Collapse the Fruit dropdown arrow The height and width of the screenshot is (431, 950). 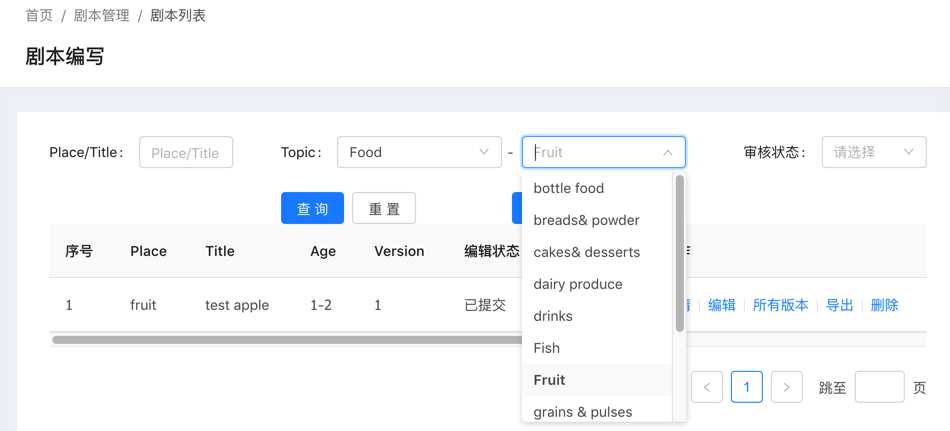(x=667, y=153)
